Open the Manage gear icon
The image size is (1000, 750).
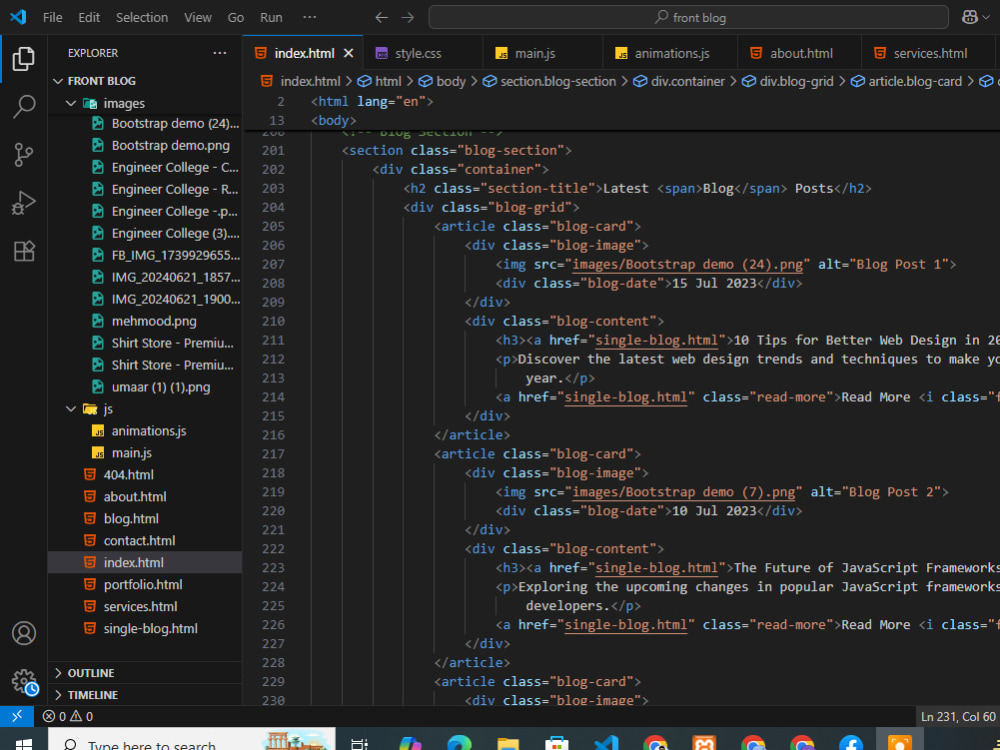click(24, 681)
